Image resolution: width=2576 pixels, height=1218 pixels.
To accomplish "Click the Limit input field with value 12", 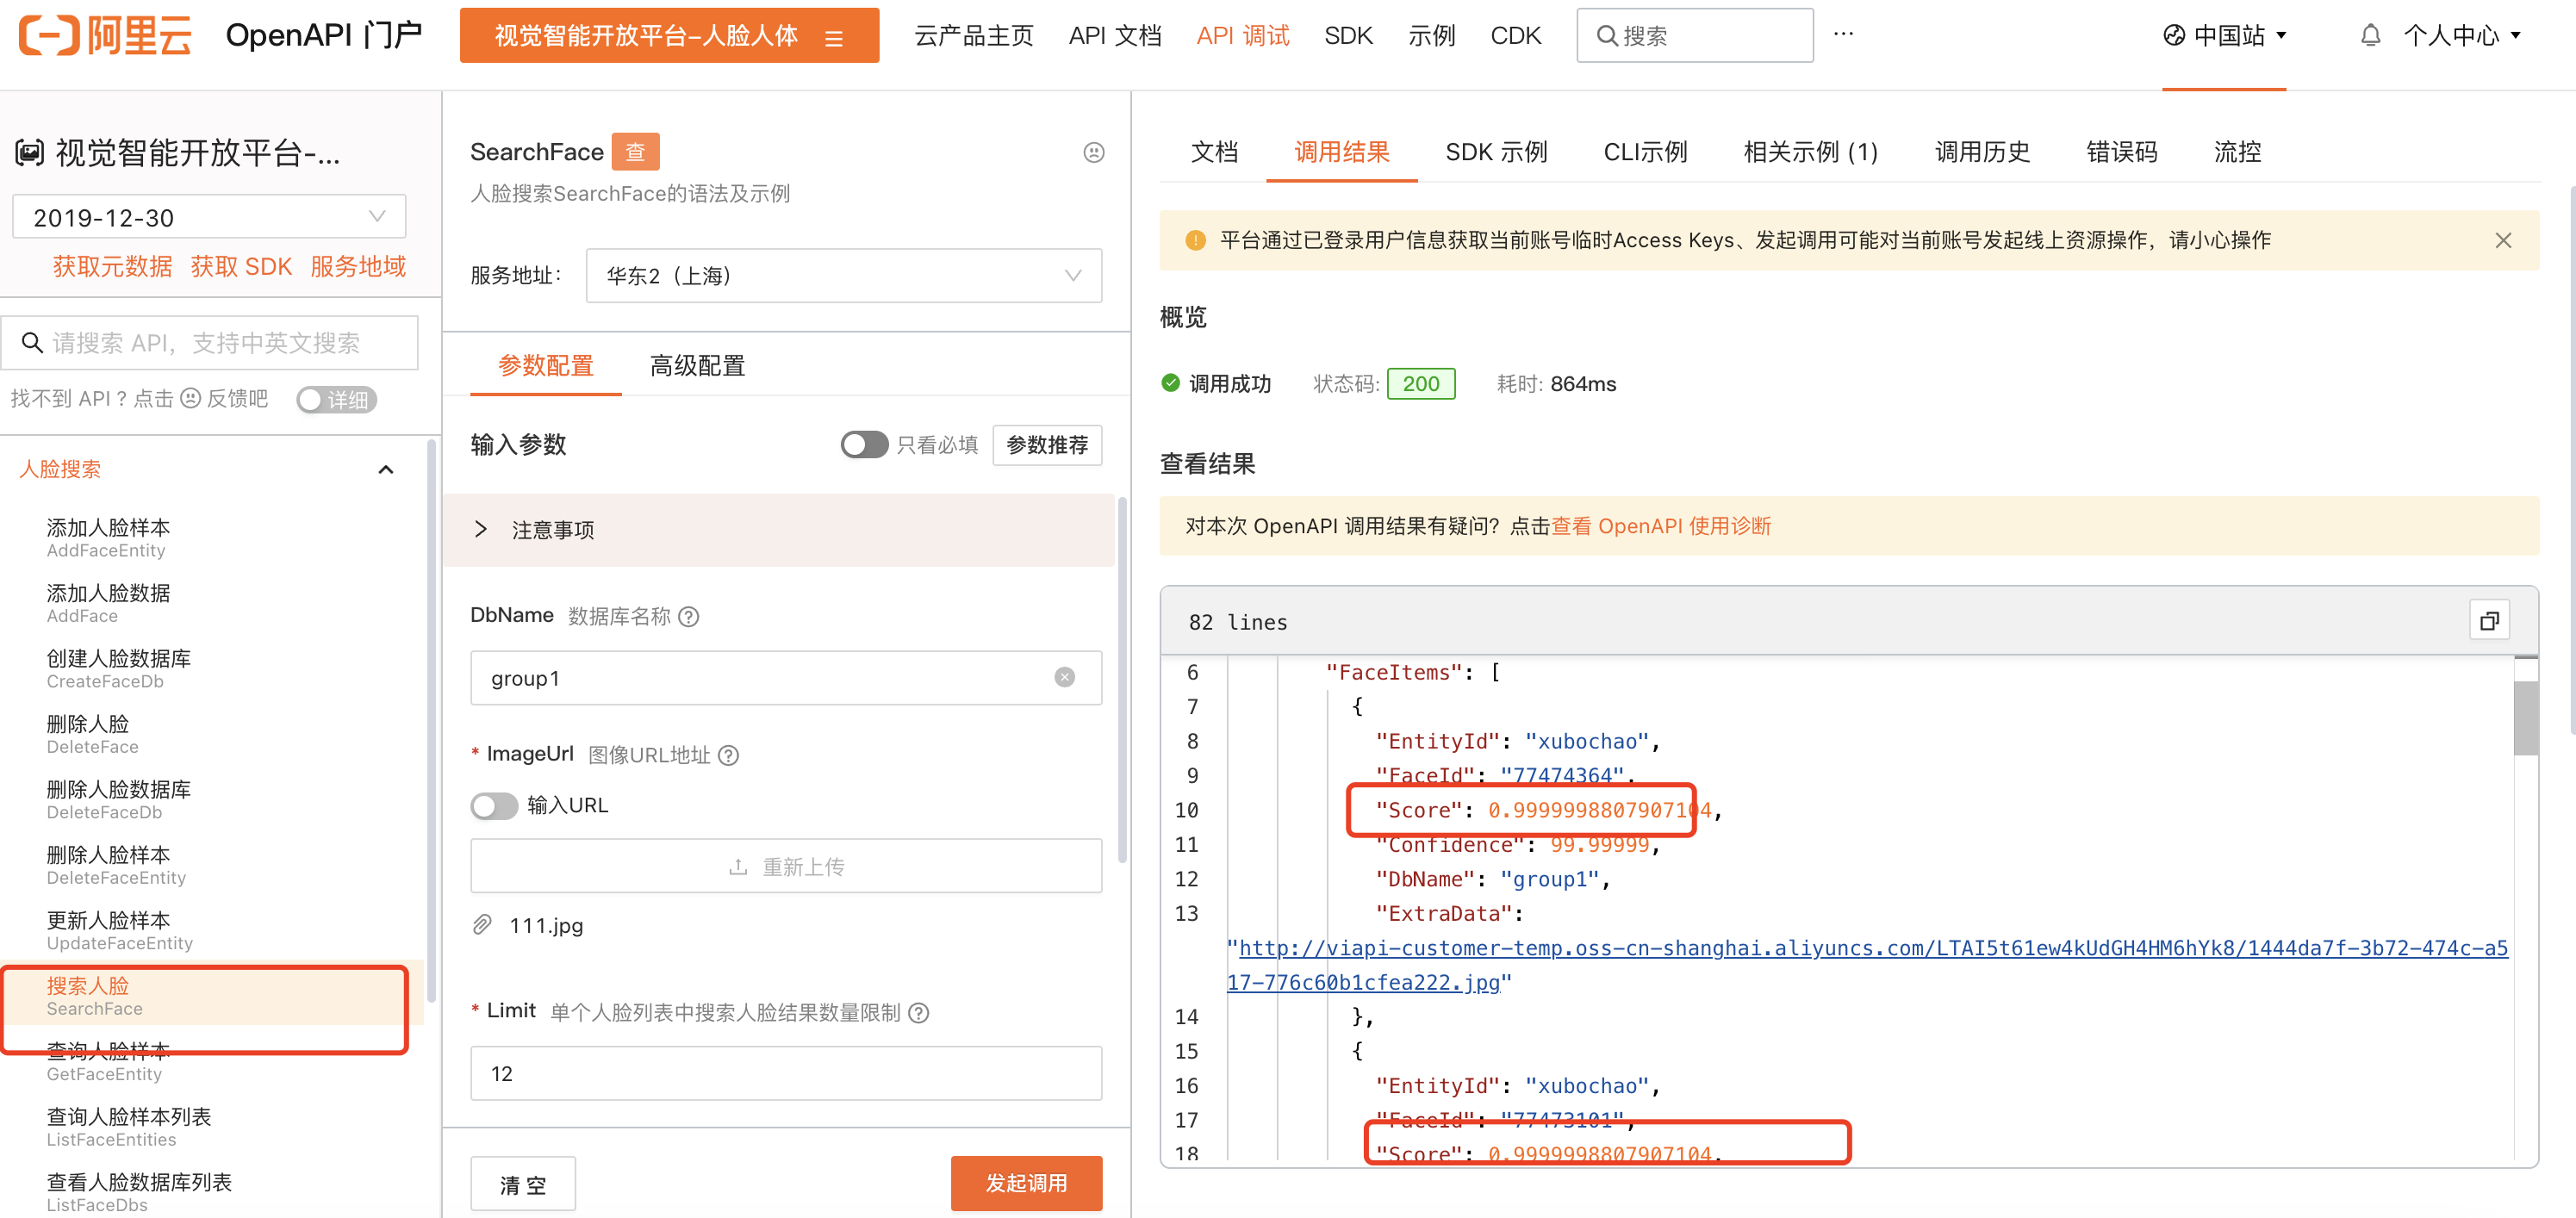I will (785, 1073).
